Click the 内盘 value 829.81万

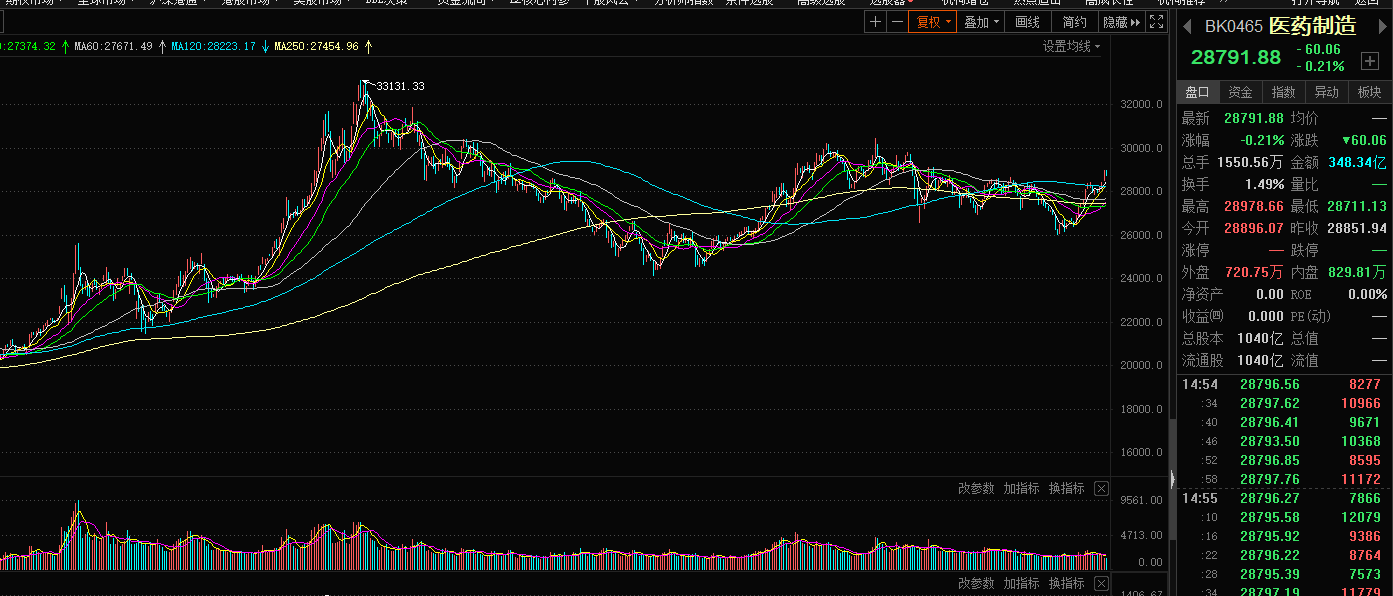click(x=1358, y=272)
